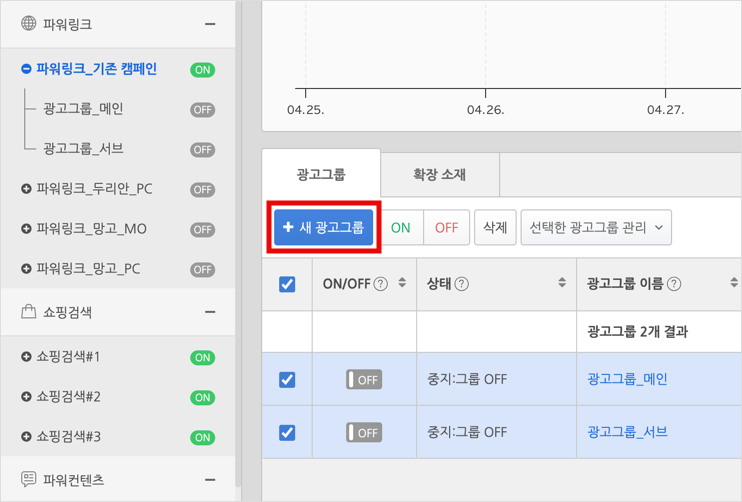The width and height of the screenshot is (742, 502).
Task: Expand the 파워링크_망고_MO campaign
Action: 26,229
